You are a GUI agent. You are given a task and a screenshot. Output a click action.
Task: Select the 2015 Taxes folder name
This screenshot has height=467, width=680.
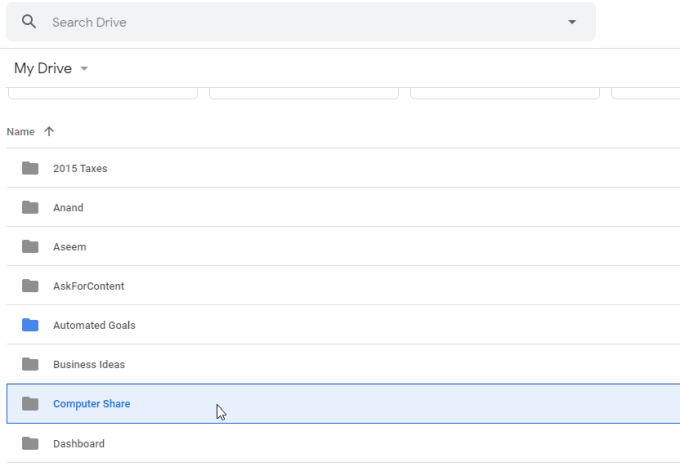(80, 168)
